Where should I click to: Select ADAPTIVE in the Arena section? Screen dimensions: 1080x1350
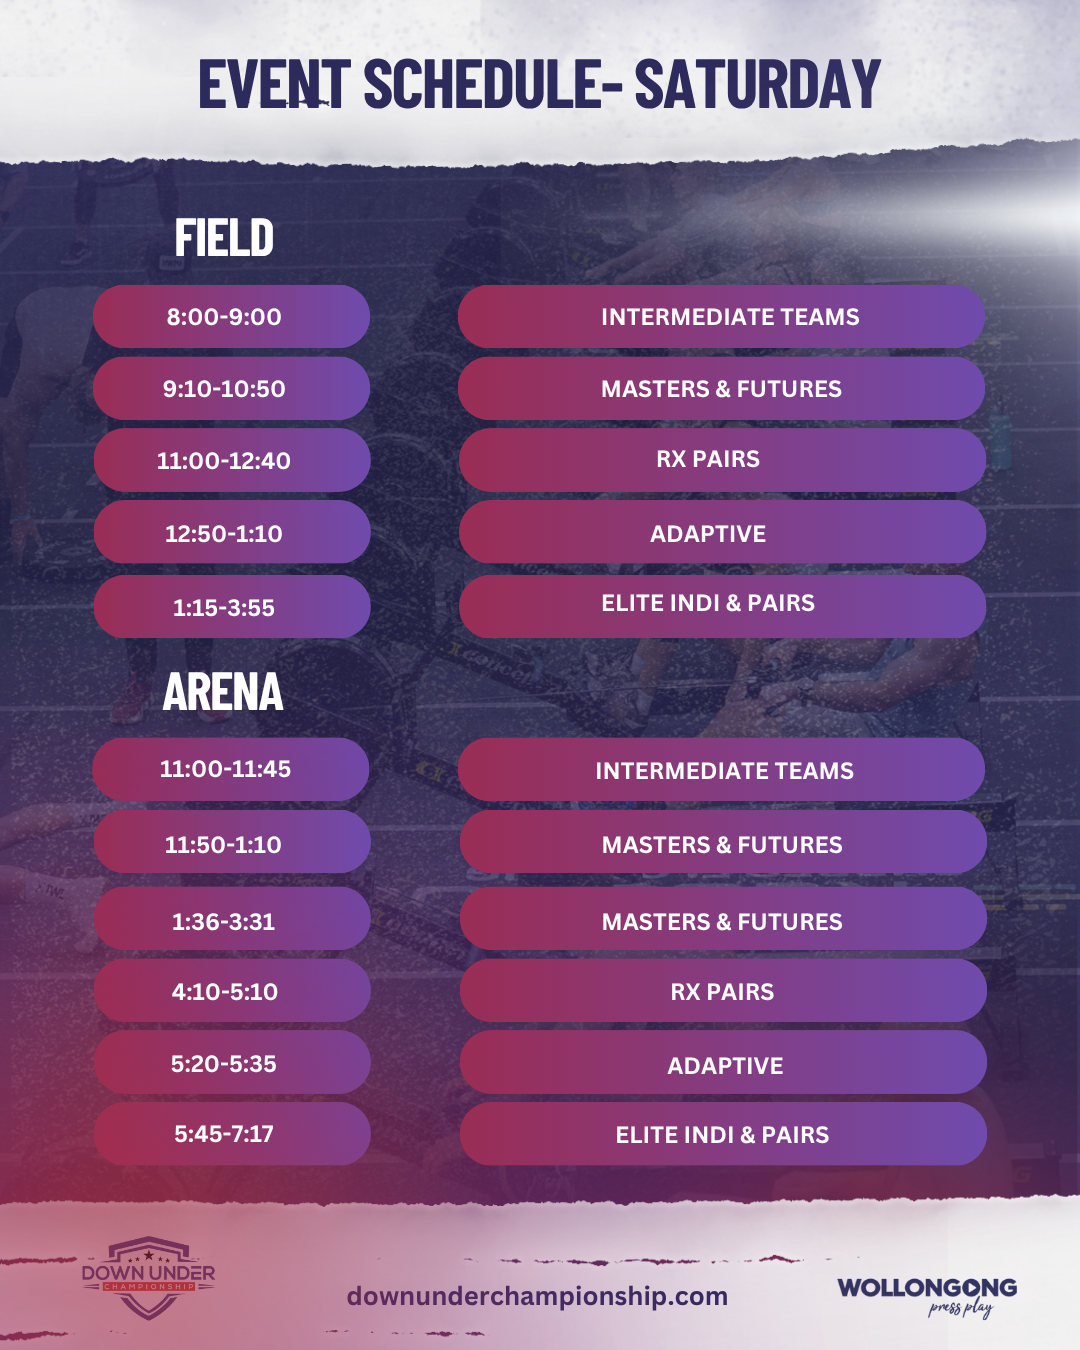723,1064
